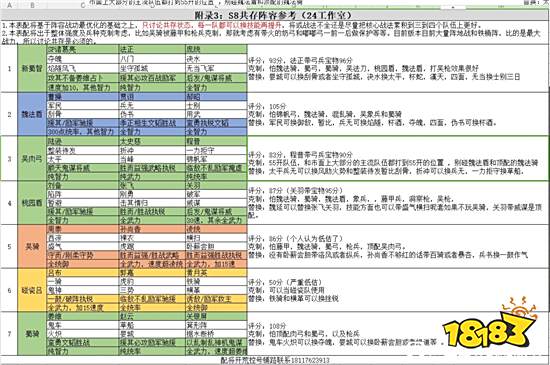
Task: Click the 姜维 hero cell
Action: tap(82, 316)
